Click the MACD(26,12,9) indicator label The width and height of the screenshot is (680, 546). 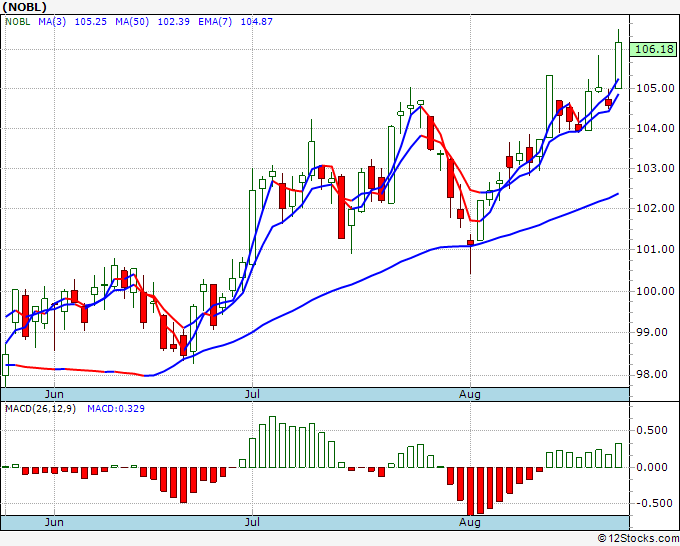40,409
